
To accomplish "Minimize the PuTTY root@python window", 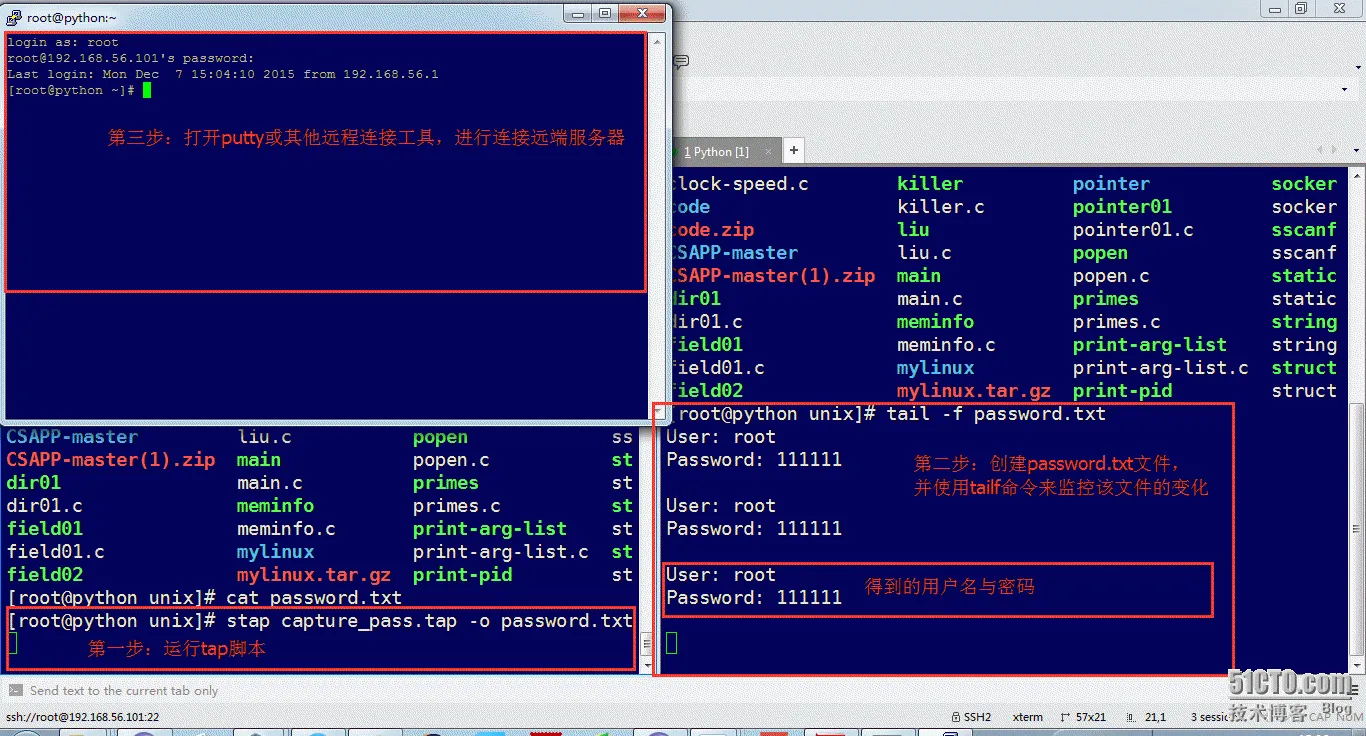I will pyautogui.click(x=580, y=13).
